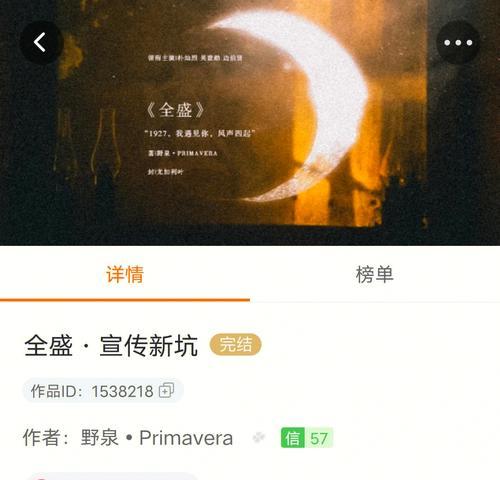The width and height of the screenshot is (500, 480).
Task: Tap the partially visible chip at bottom
Action: 112,477
